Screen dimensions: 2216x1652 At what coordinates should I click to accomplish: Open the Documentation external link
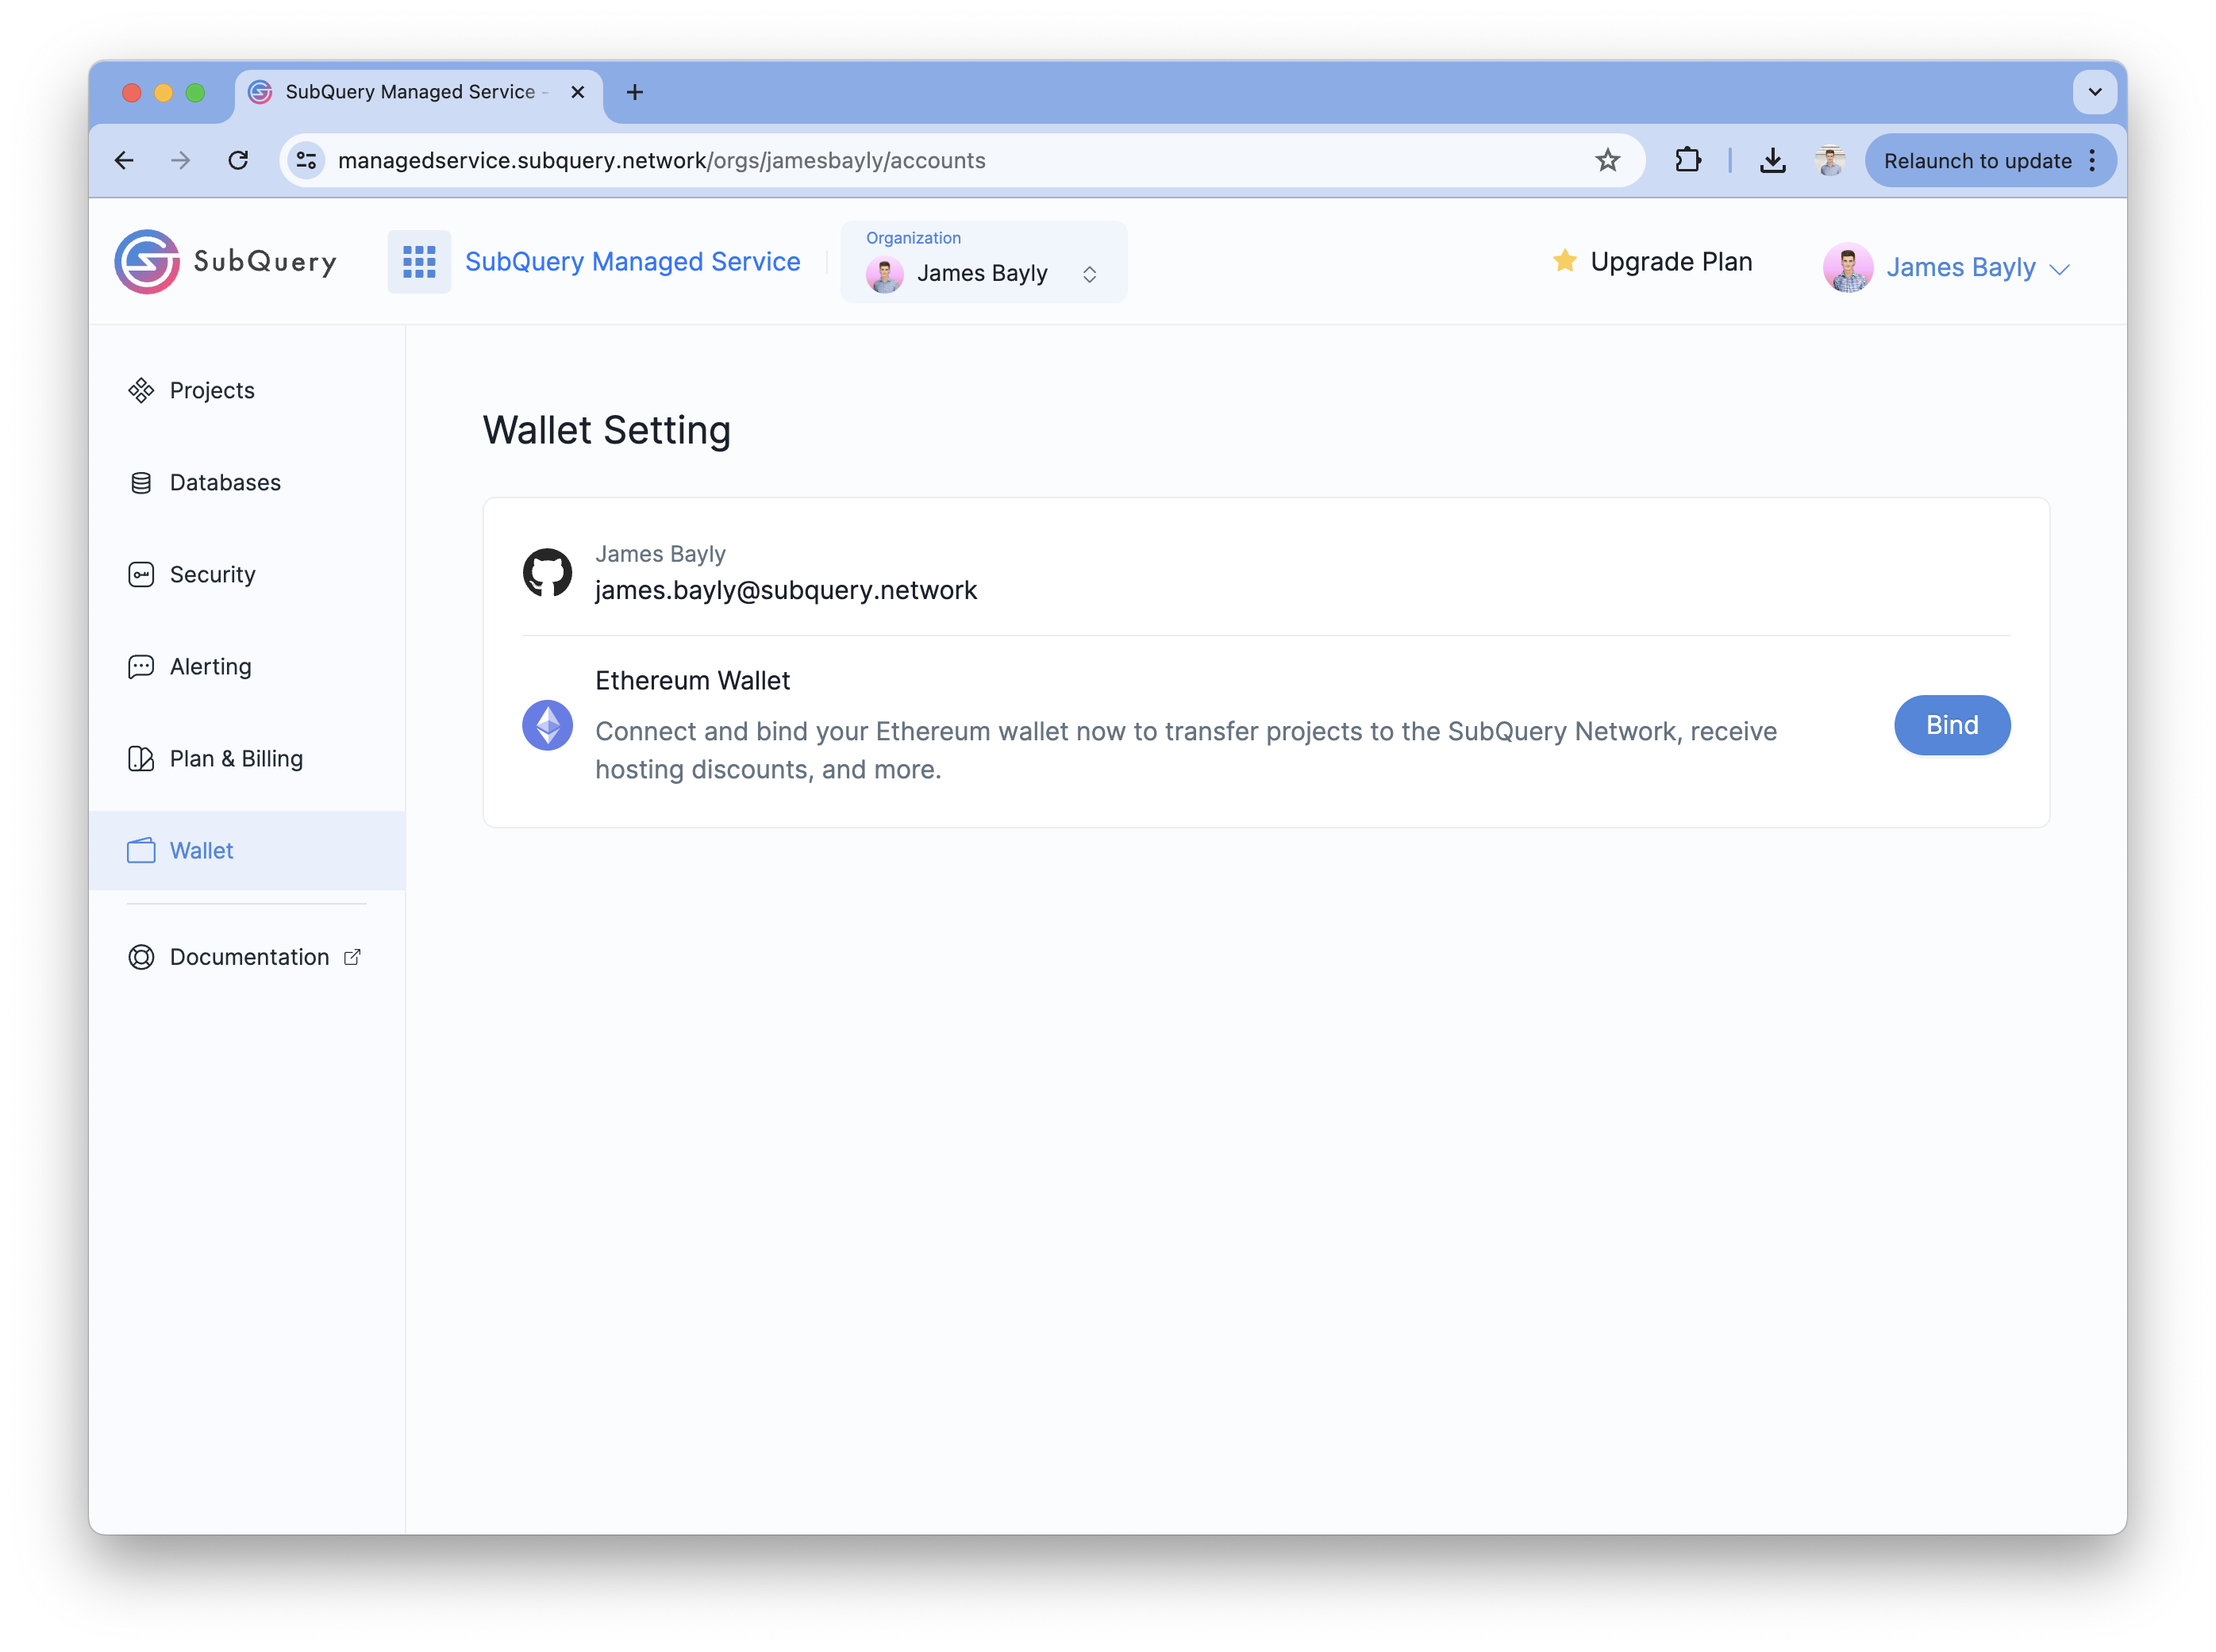tap(248, 956)
